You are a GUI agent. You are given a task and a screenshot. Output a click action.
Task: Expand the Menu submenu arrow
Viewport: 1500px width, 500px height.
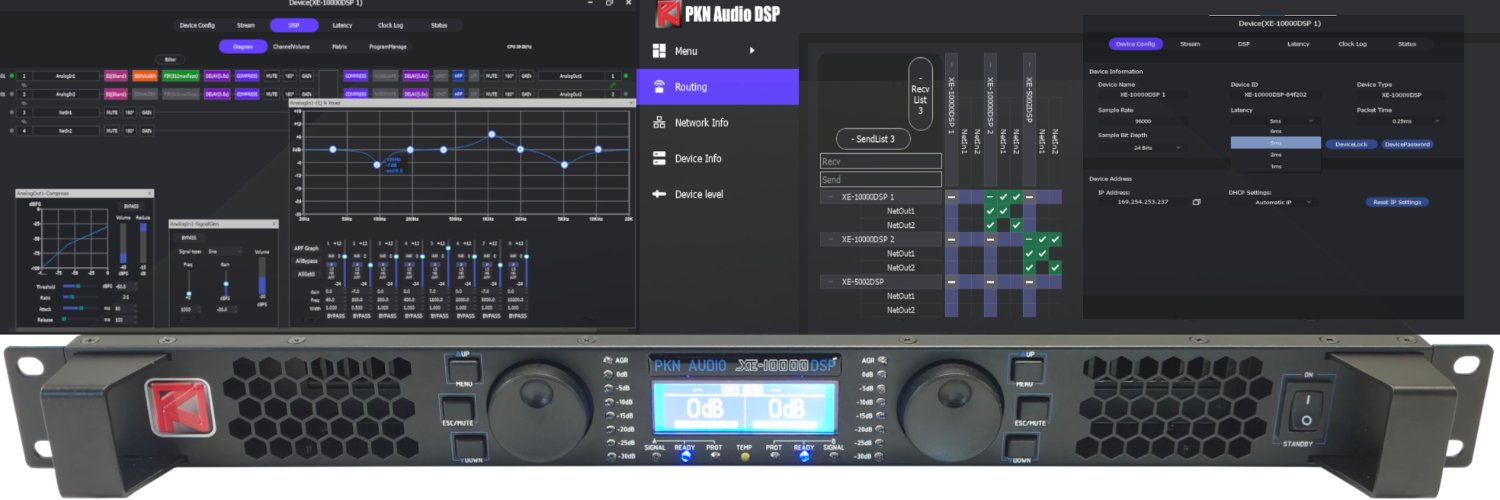(x=752, y=50)
